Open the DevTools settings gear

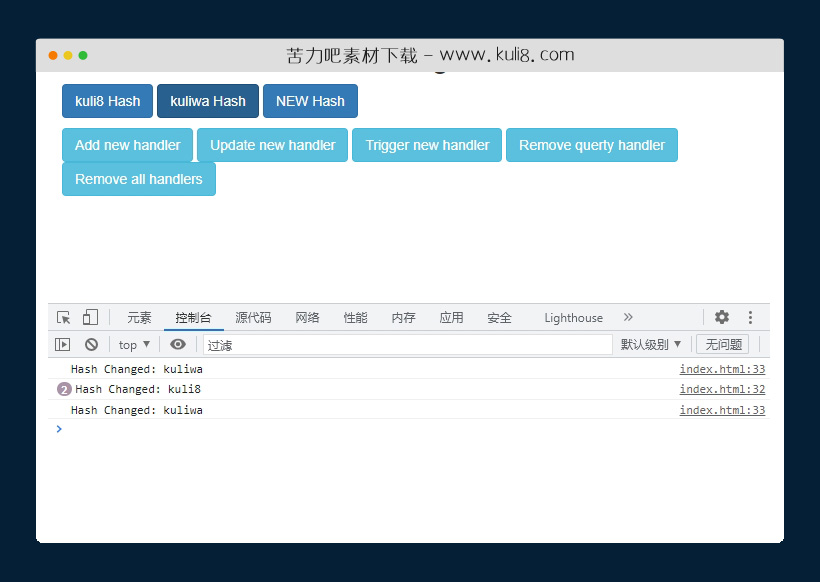pos(722,317)
